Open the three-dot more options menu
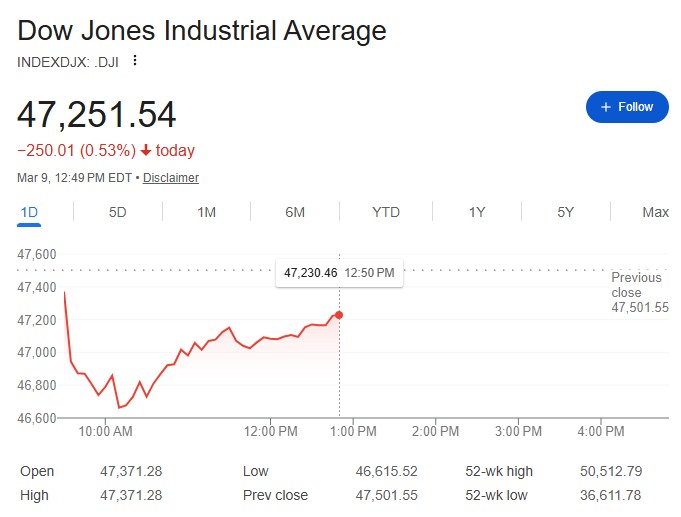681x517 pixels. (x=135, y=60)
